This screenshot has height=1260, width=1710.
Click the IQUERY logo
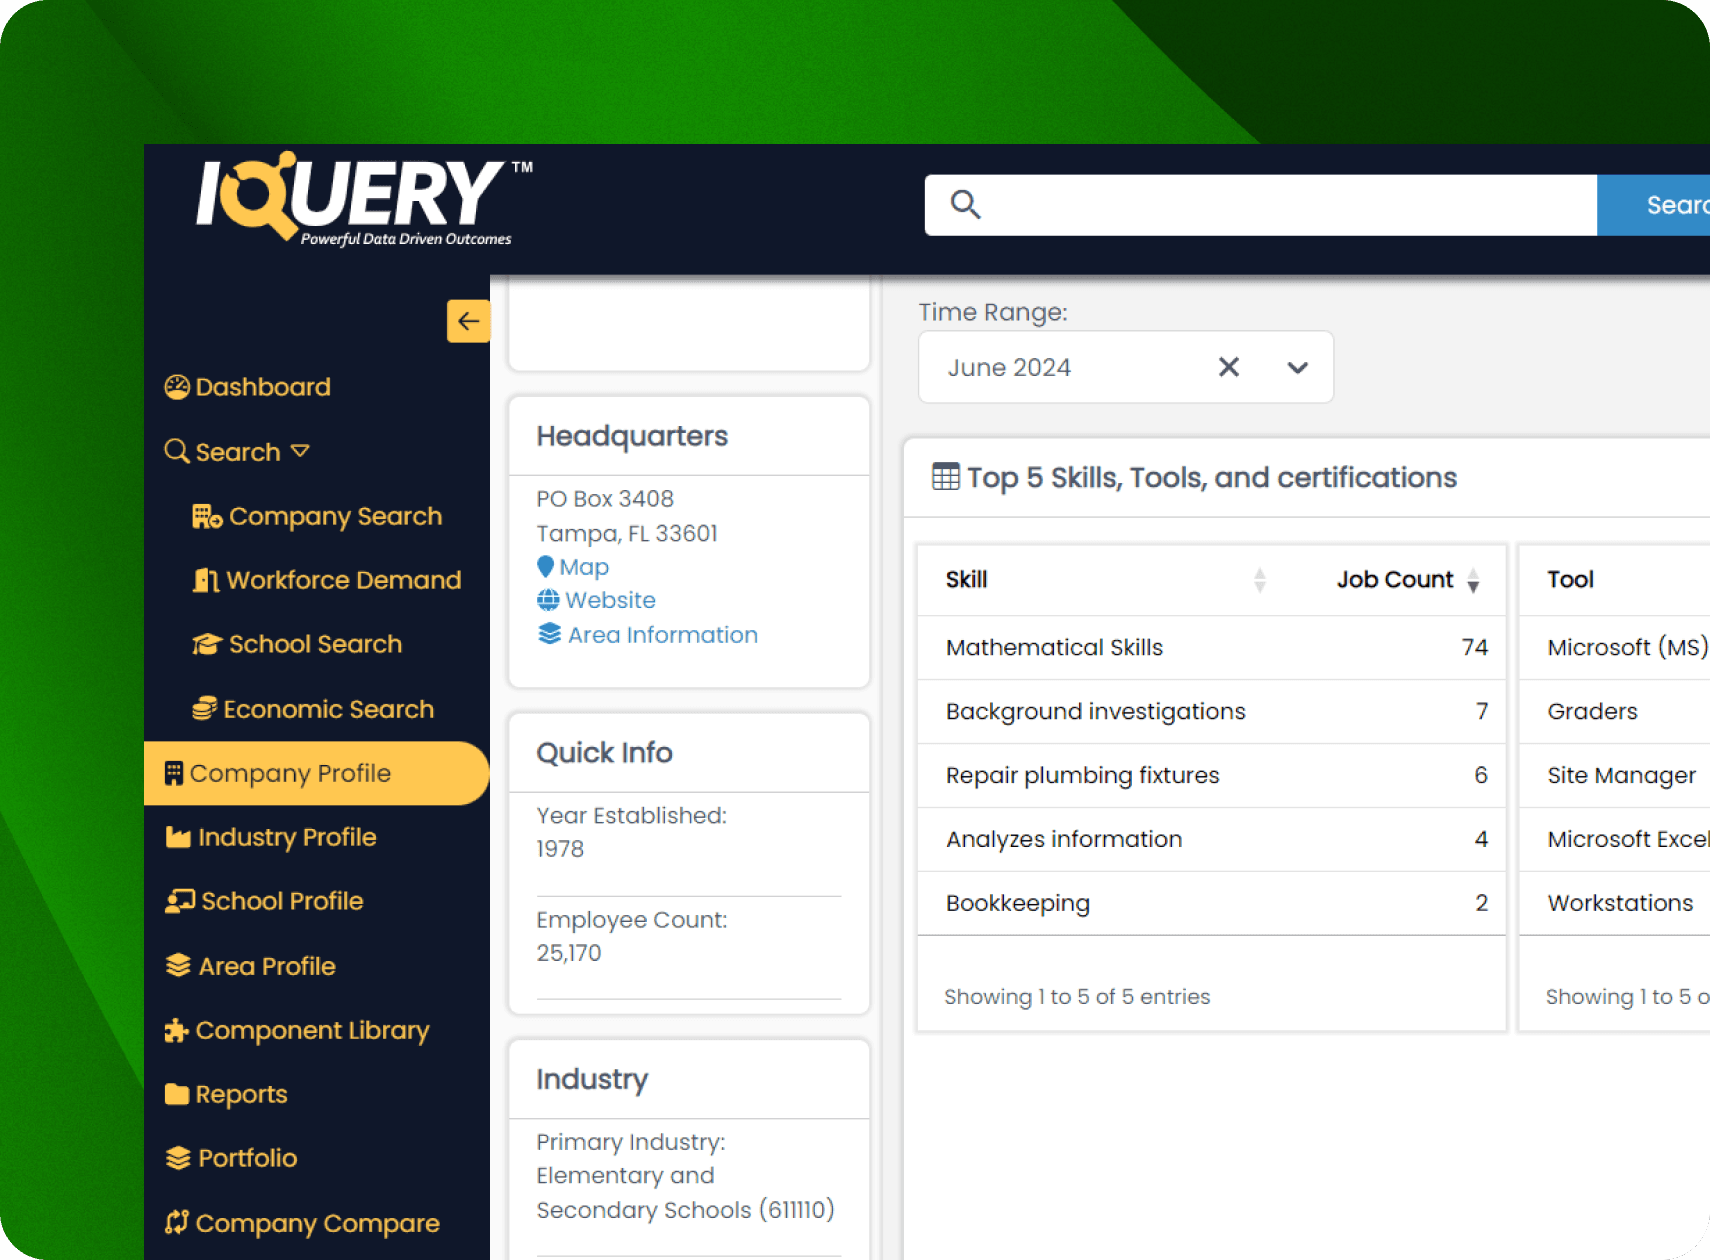click(365, 200)
